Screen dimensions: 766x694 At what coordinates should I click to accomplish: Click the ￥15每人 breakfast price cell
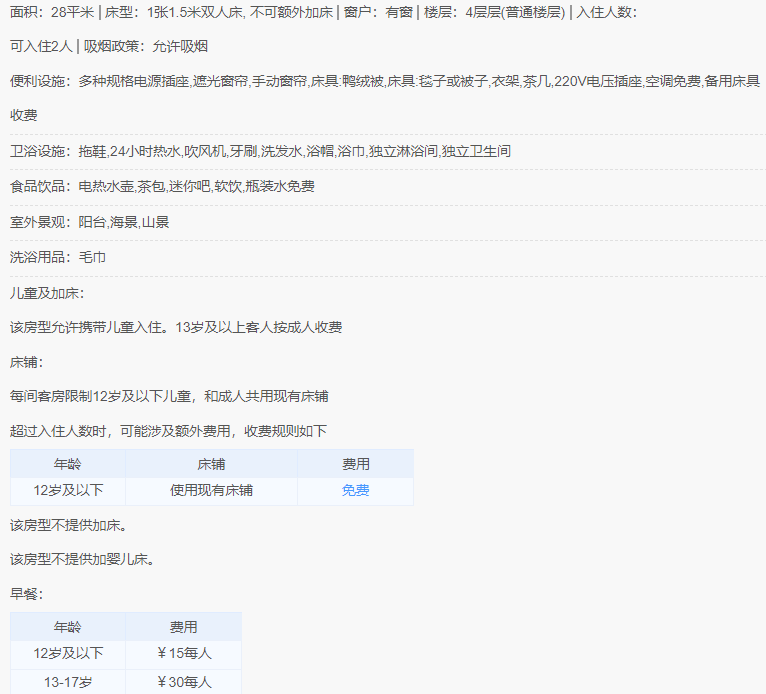184,653
